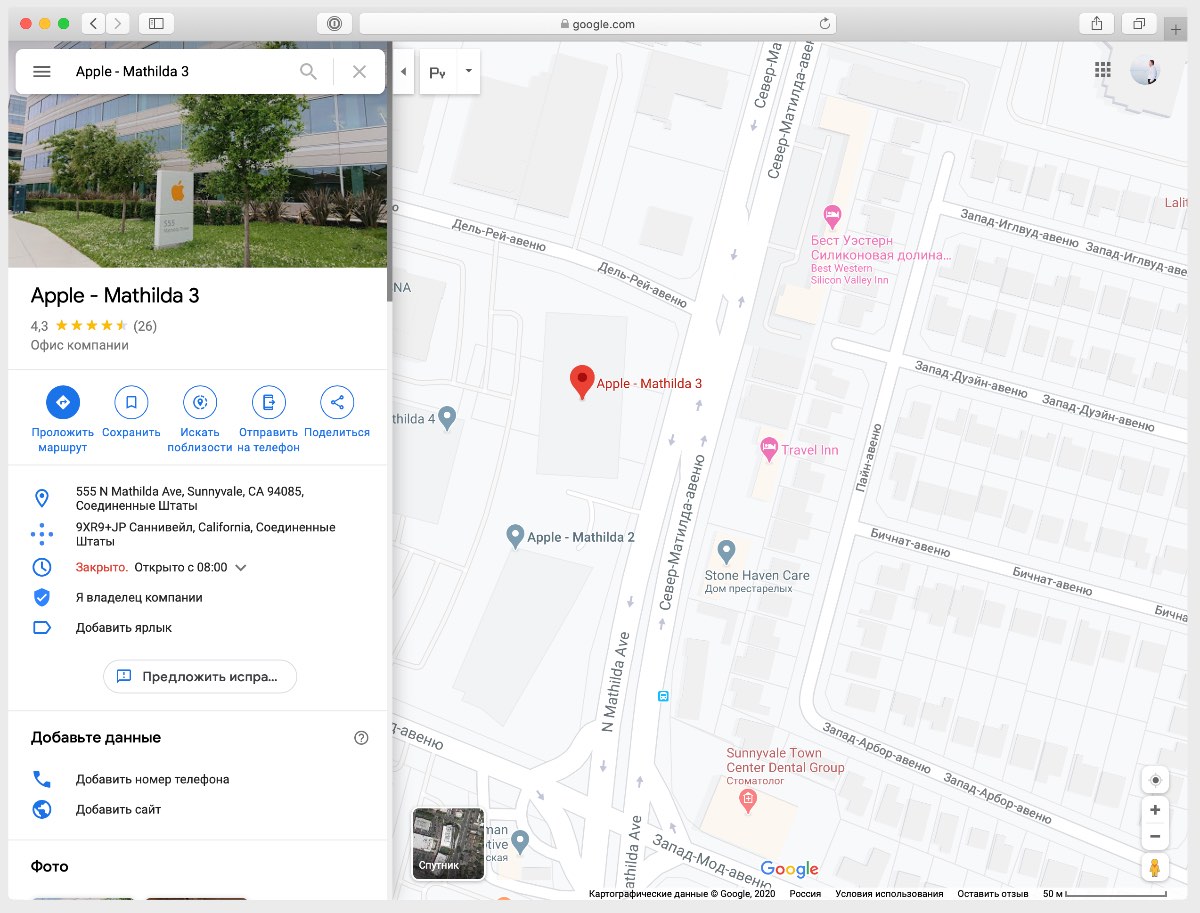Open the Оставить отзыв link
The height and width of the screenshot is (913, 1200).
click(x=993, y=894)
